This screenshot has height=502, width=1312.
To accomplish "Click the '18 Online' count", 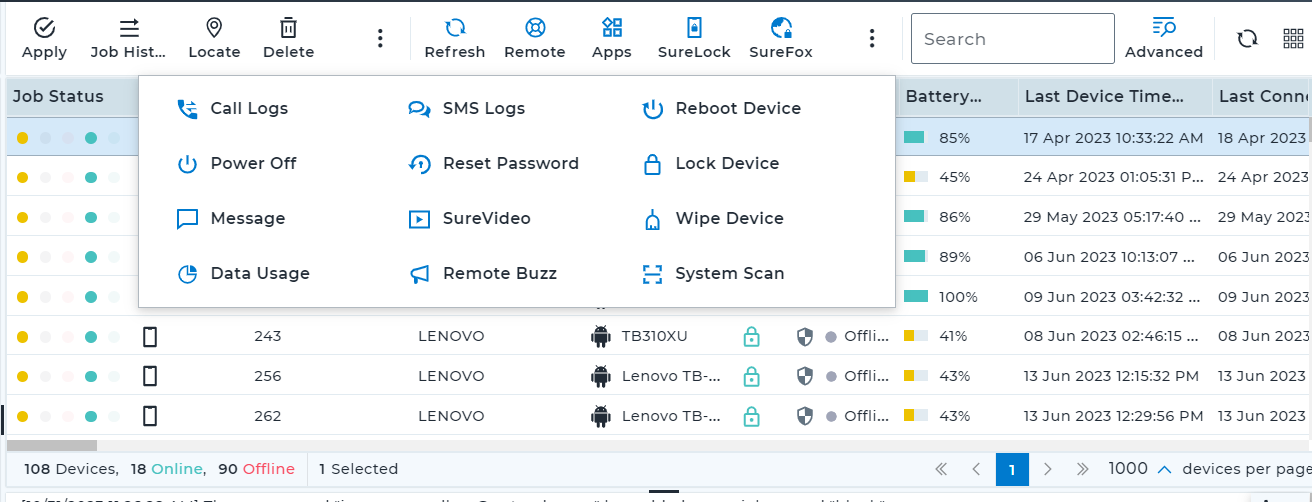I will [168, 468].
